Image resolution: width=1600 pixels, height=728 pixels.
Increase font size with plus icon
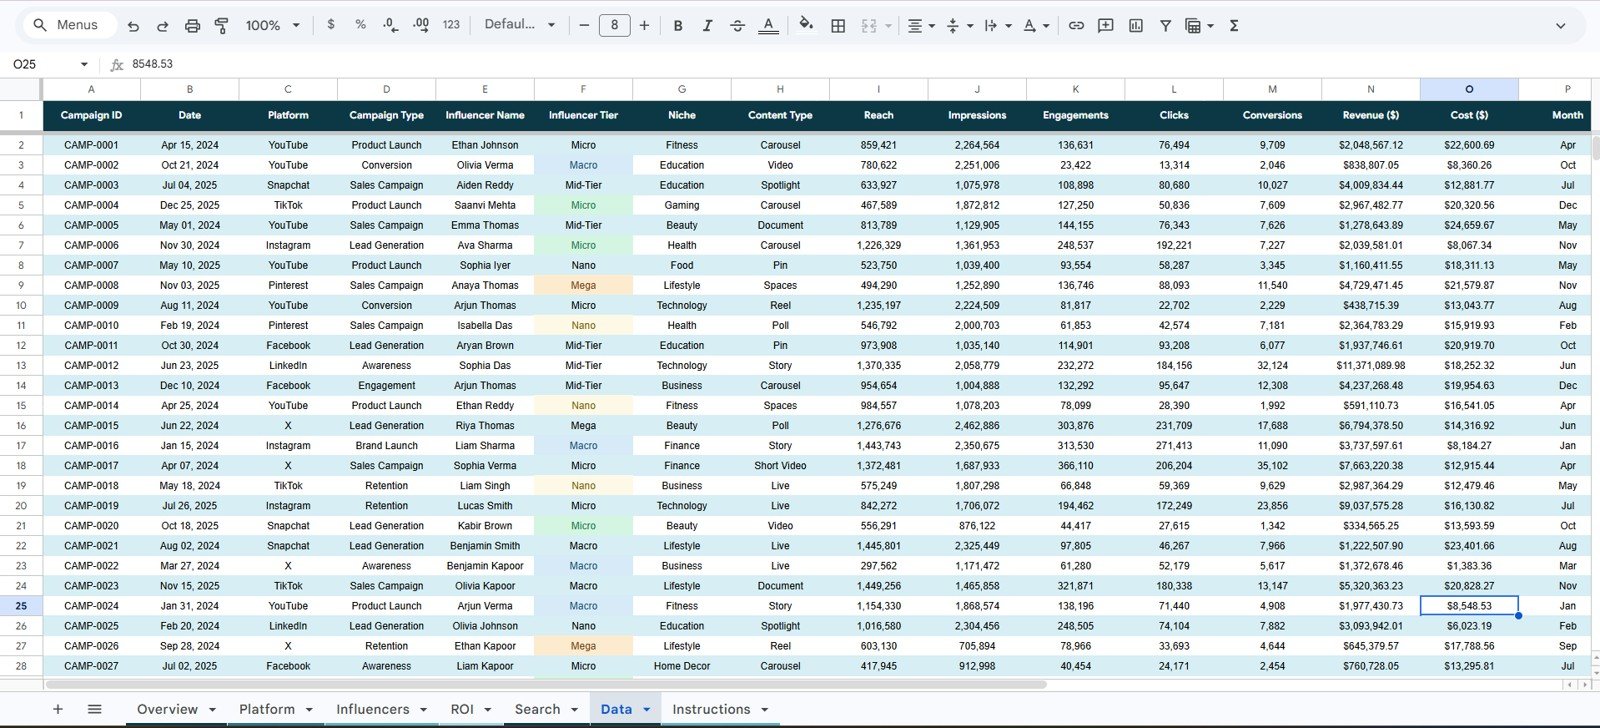(644, 25)
